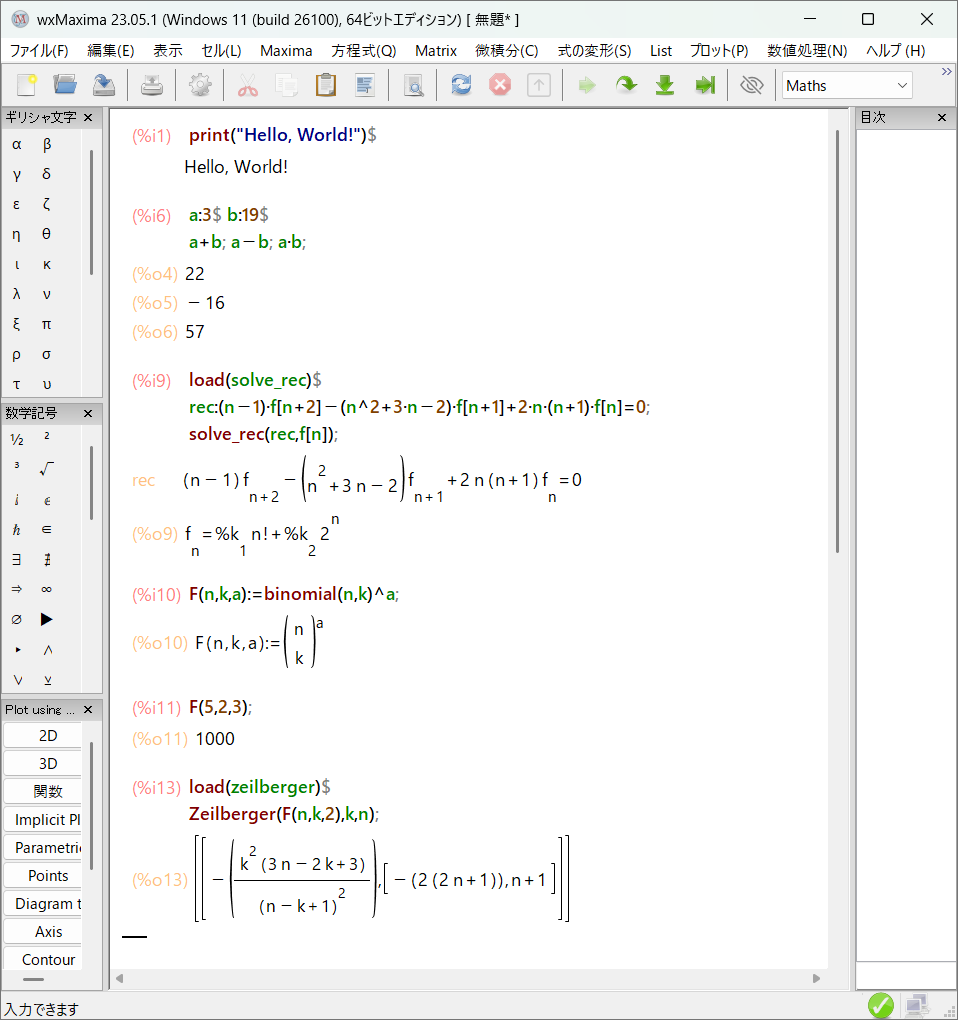Click the select-all toolbar icon
The image size is (958, 1020).
tap(364, 85)
